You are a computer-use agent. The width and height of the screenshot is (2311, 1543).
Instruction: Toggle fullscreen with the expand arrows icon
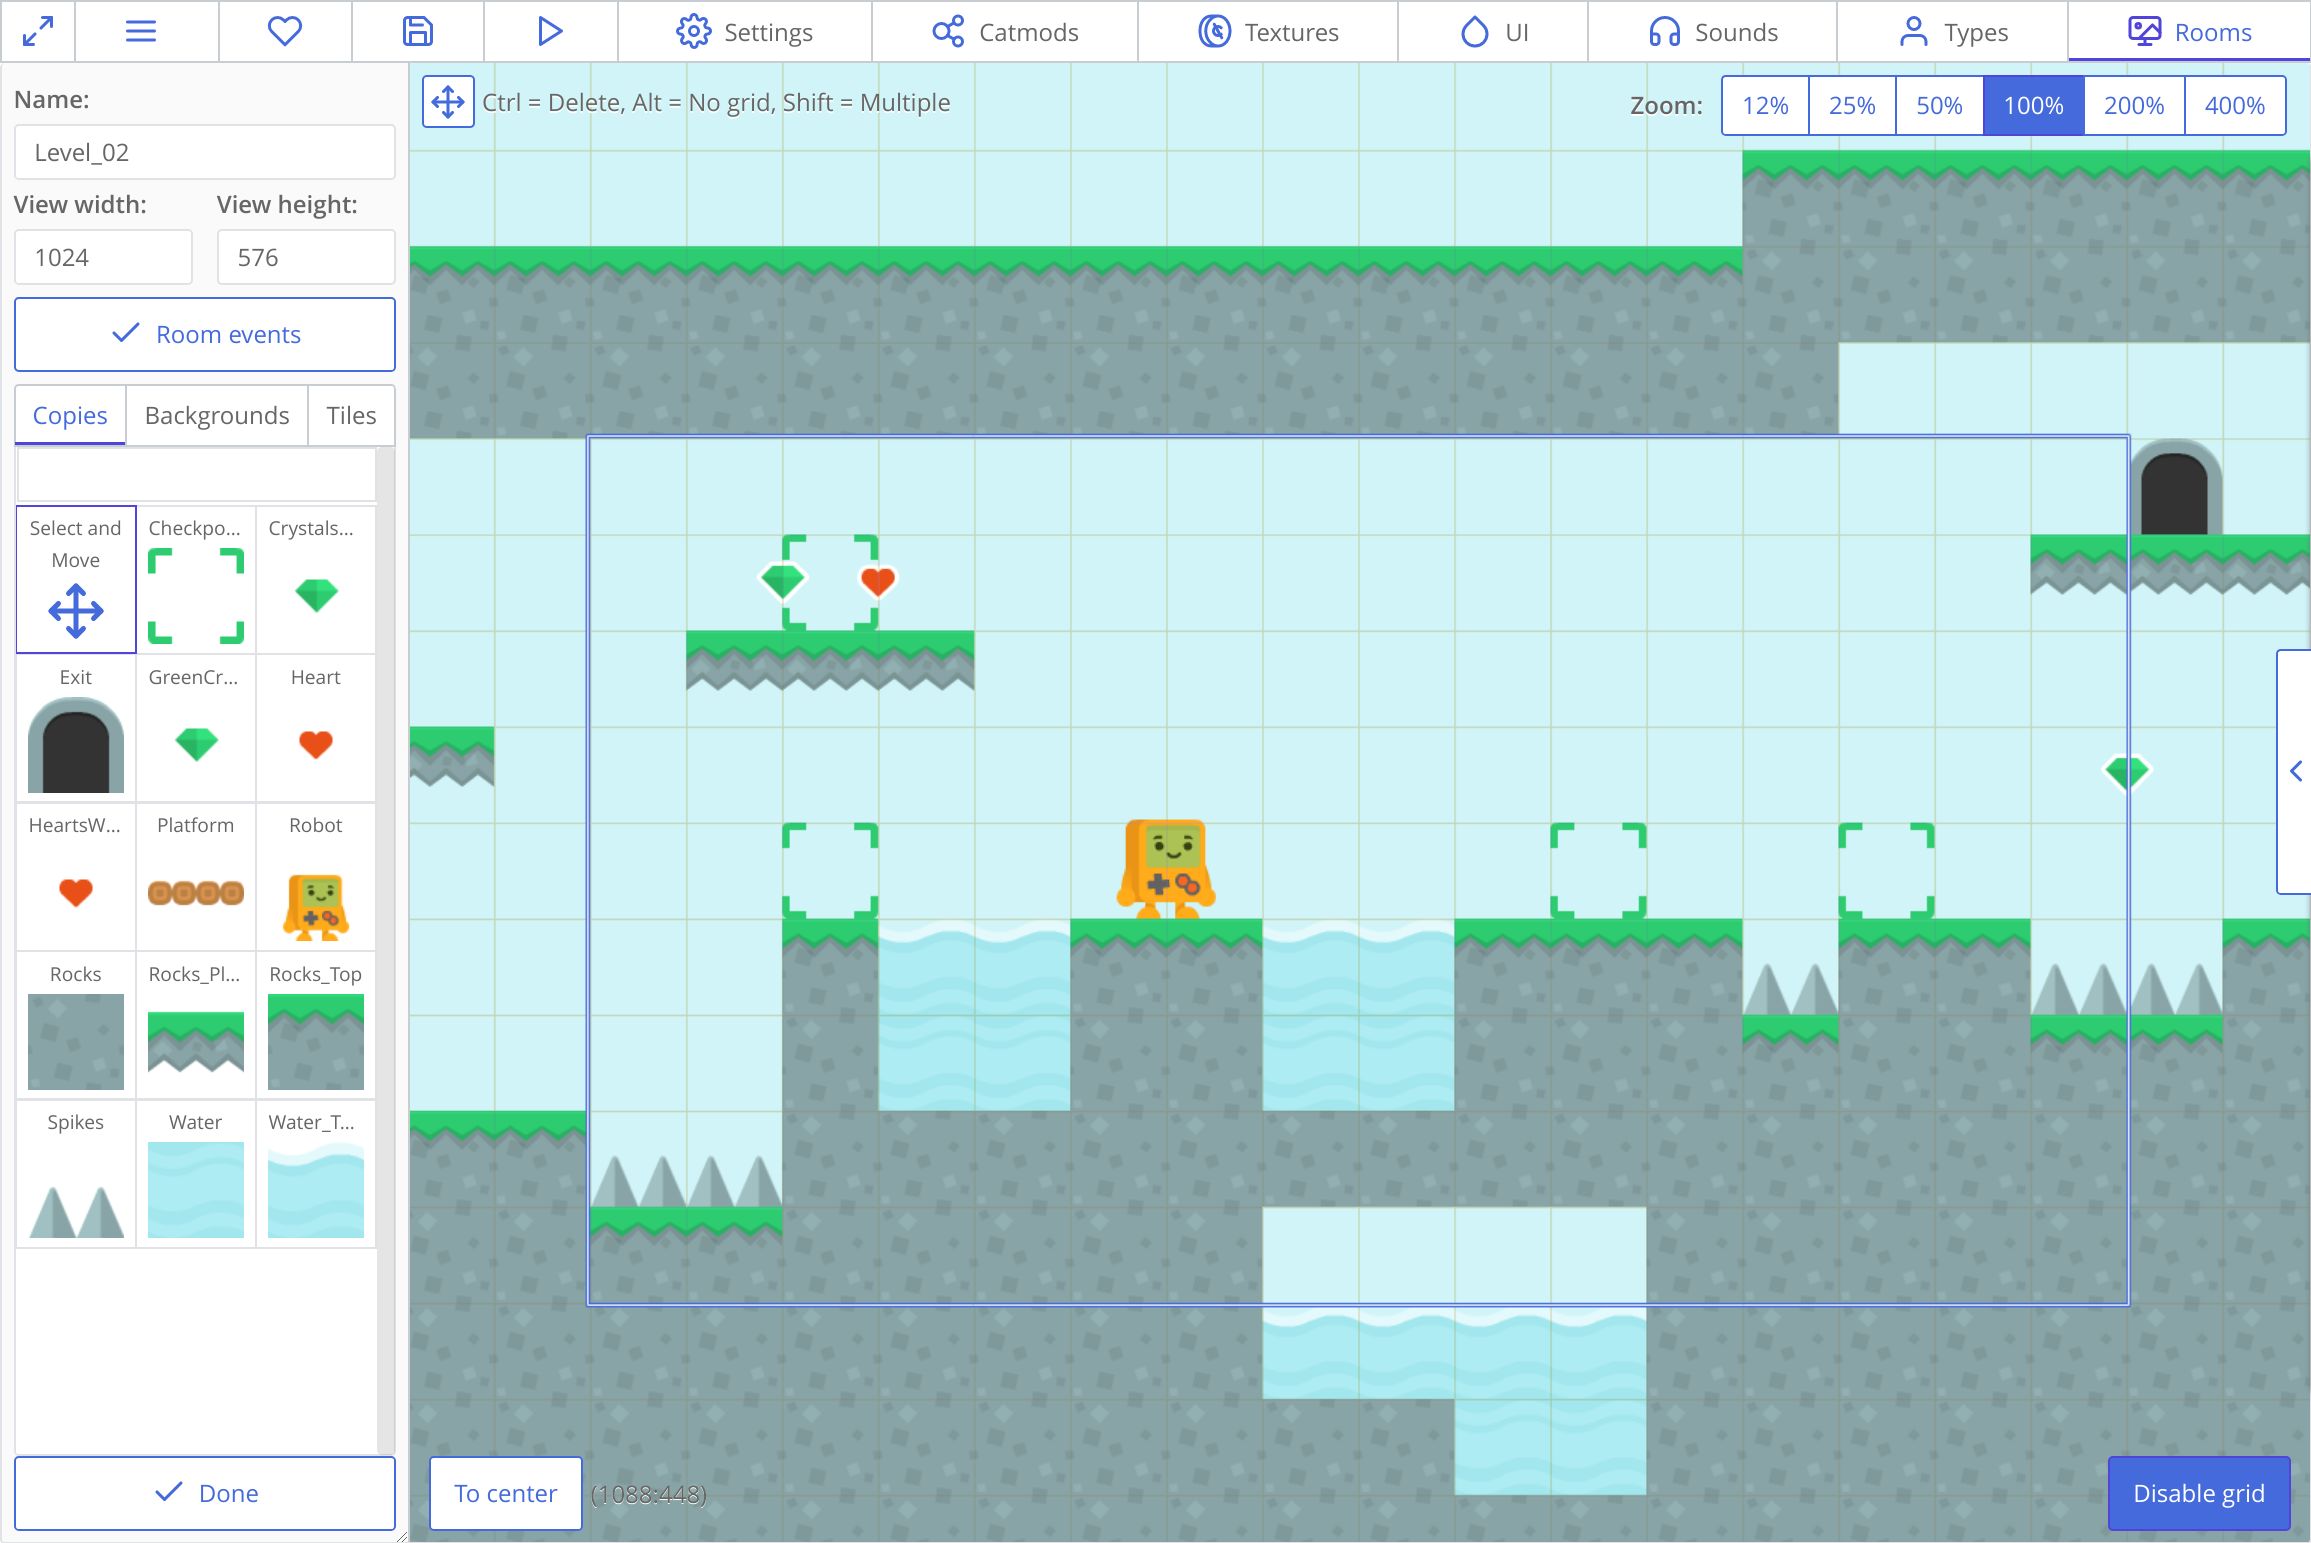coord(38,32)
